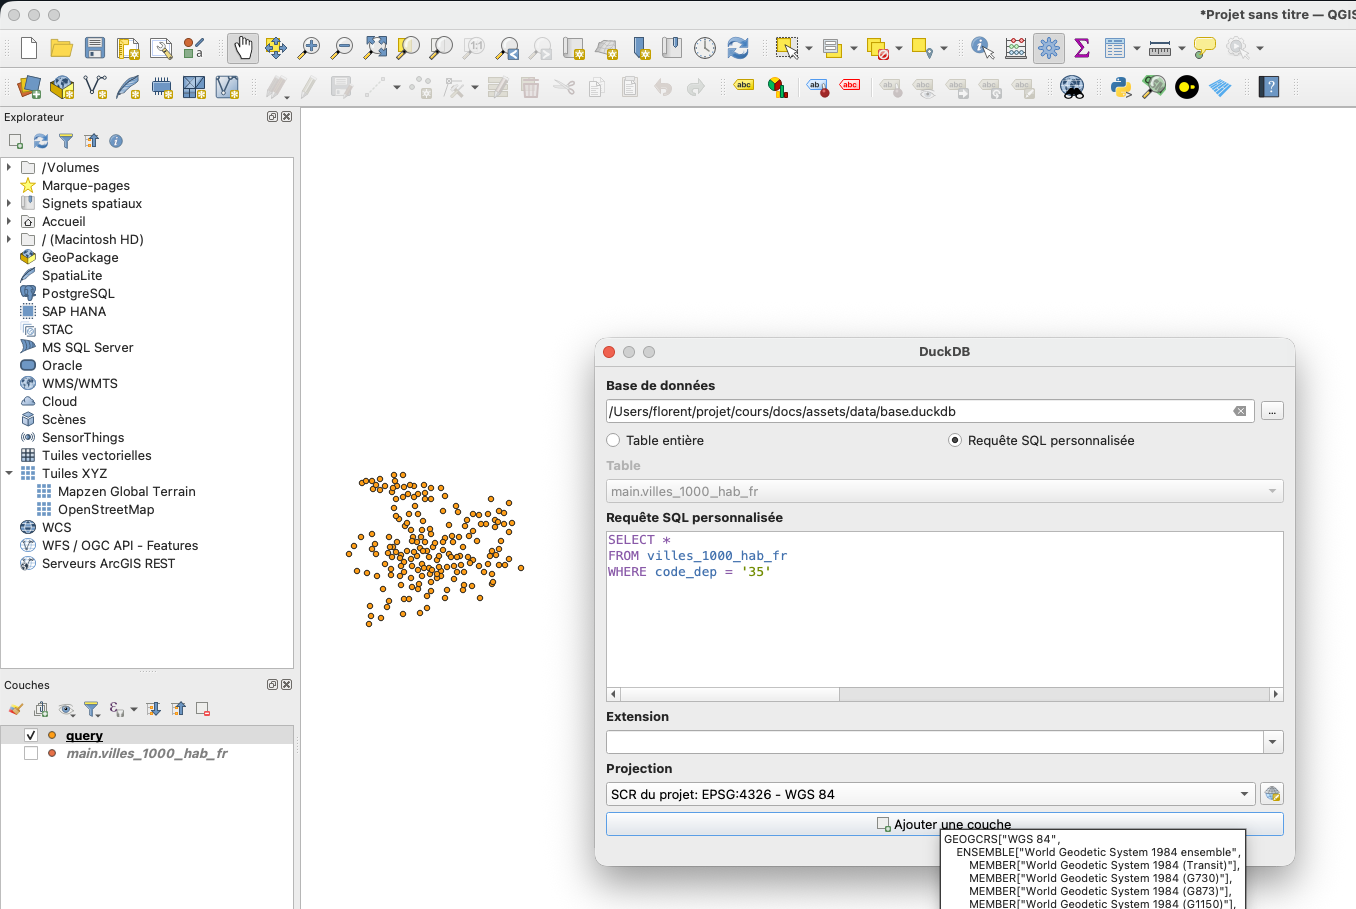The height and width of the screenshot is (909, 1356).
Task: Select WFS / OGC API - Features entry
Action: click(120, 545)
